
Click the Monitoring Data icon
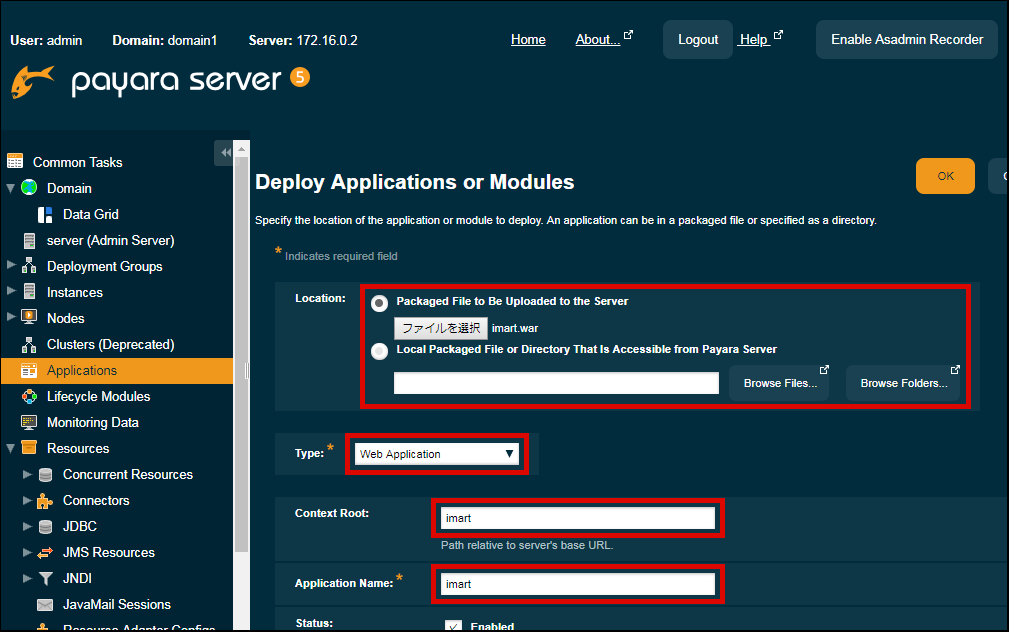pyautogui.click(x=29, y=422)
